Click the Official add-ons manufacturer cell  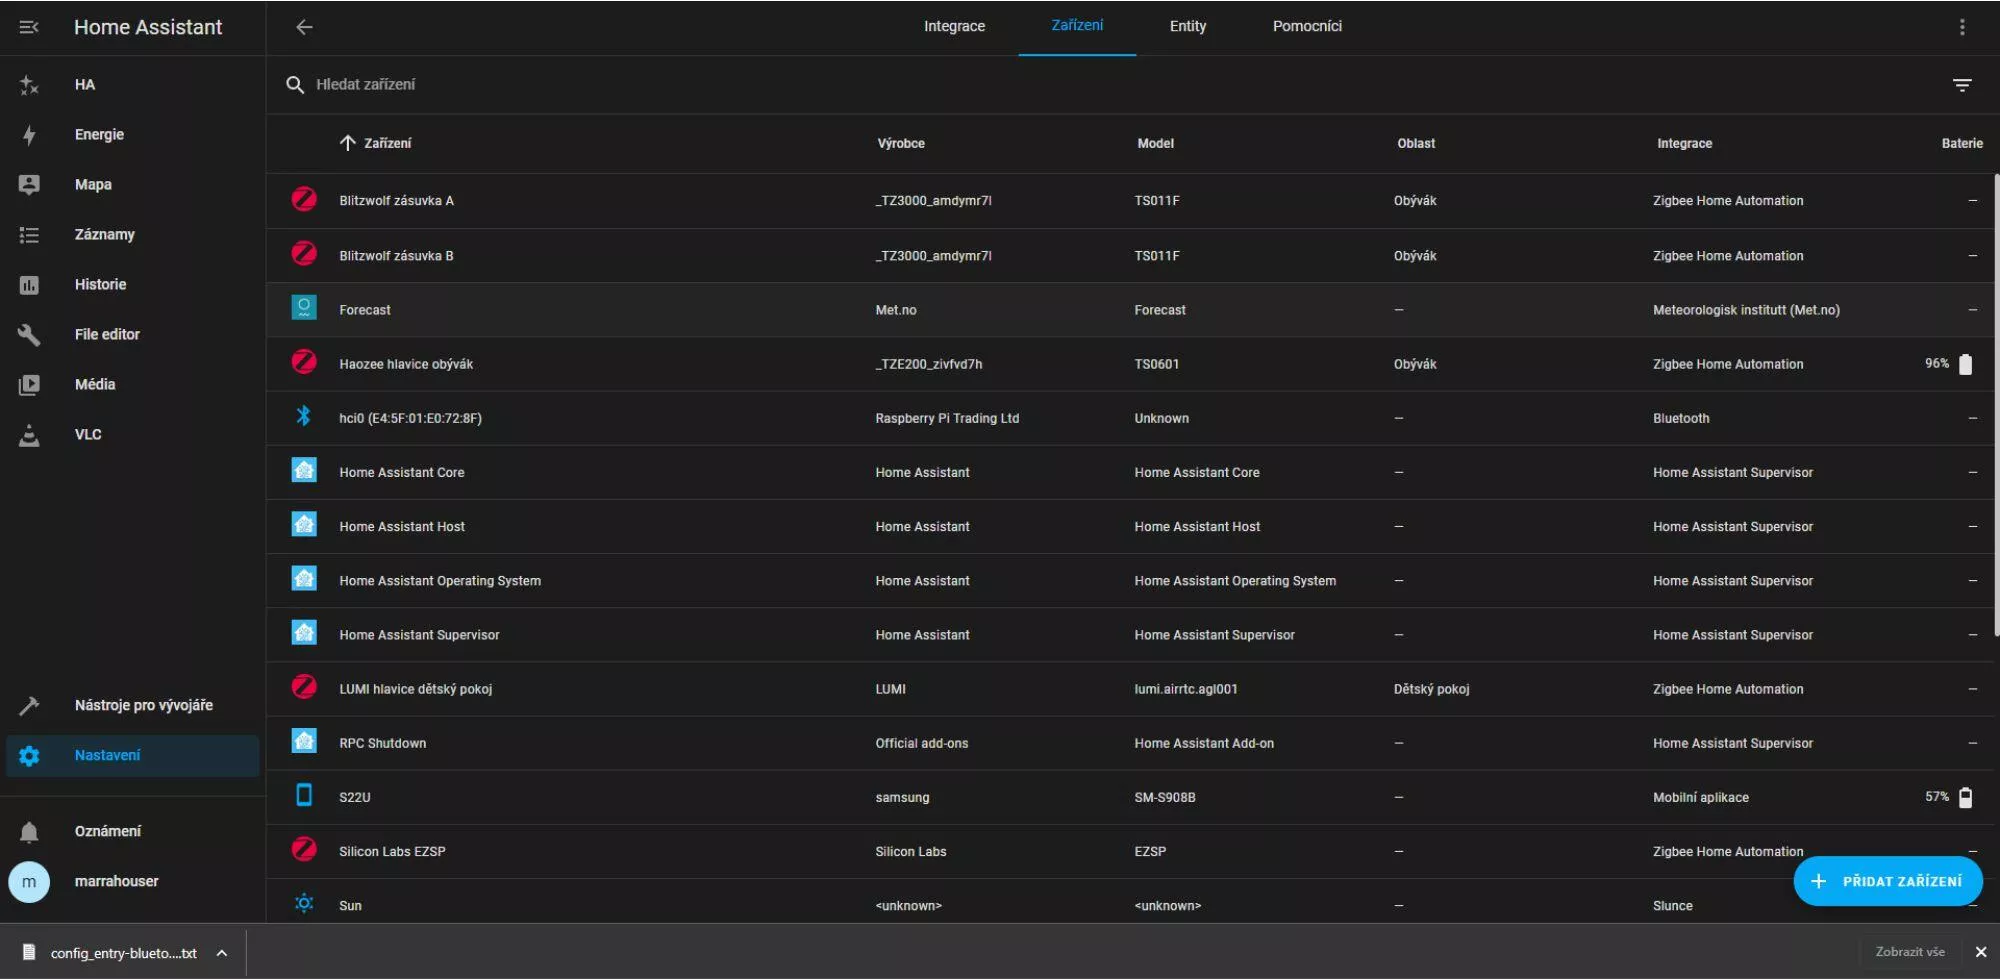921,743
